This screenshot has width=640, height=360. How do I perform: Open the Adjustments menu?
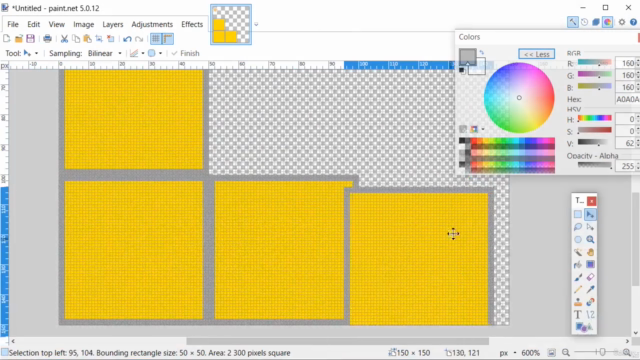(x=152, y=24)
